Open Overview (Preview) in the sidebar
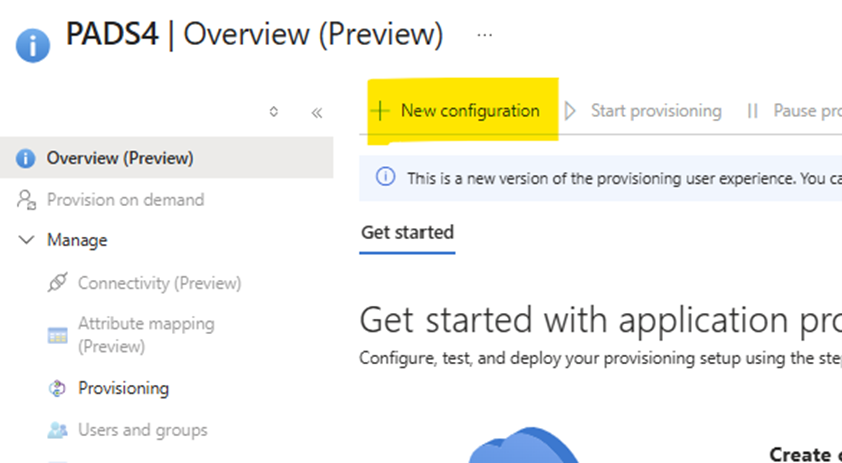Image resolution: width=842 pixels, height=463 pixels. click(166, 158)
